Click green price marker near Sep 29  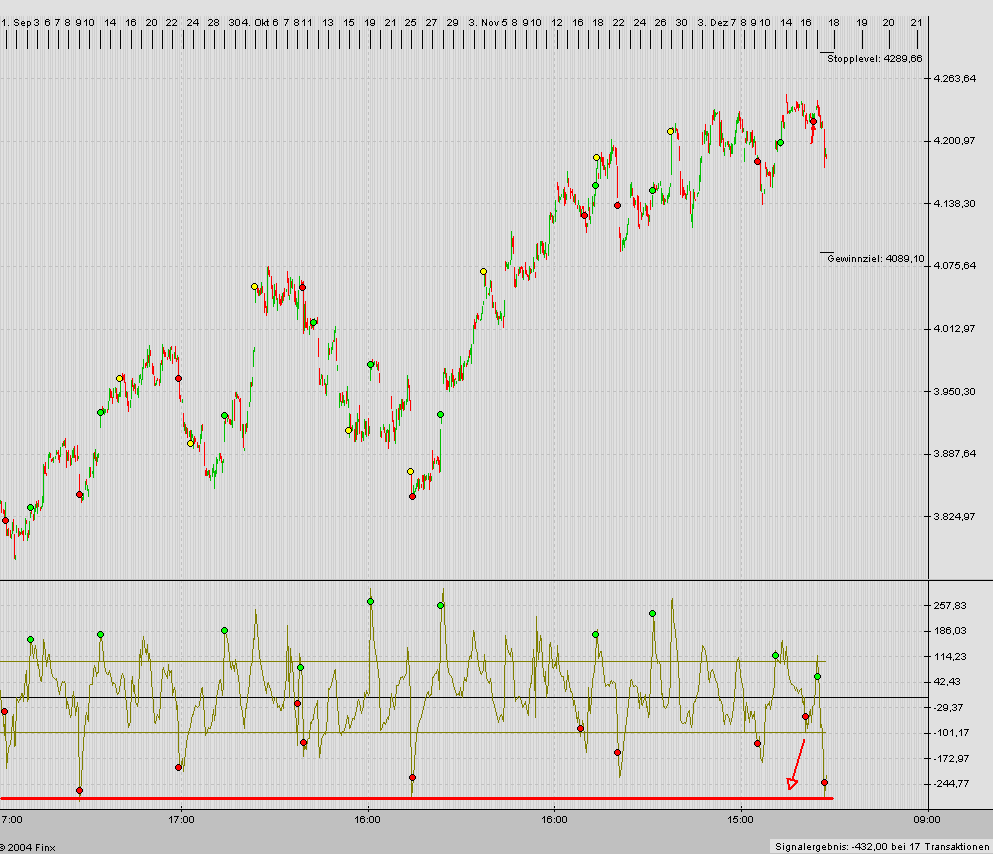[x=224, y=416]
